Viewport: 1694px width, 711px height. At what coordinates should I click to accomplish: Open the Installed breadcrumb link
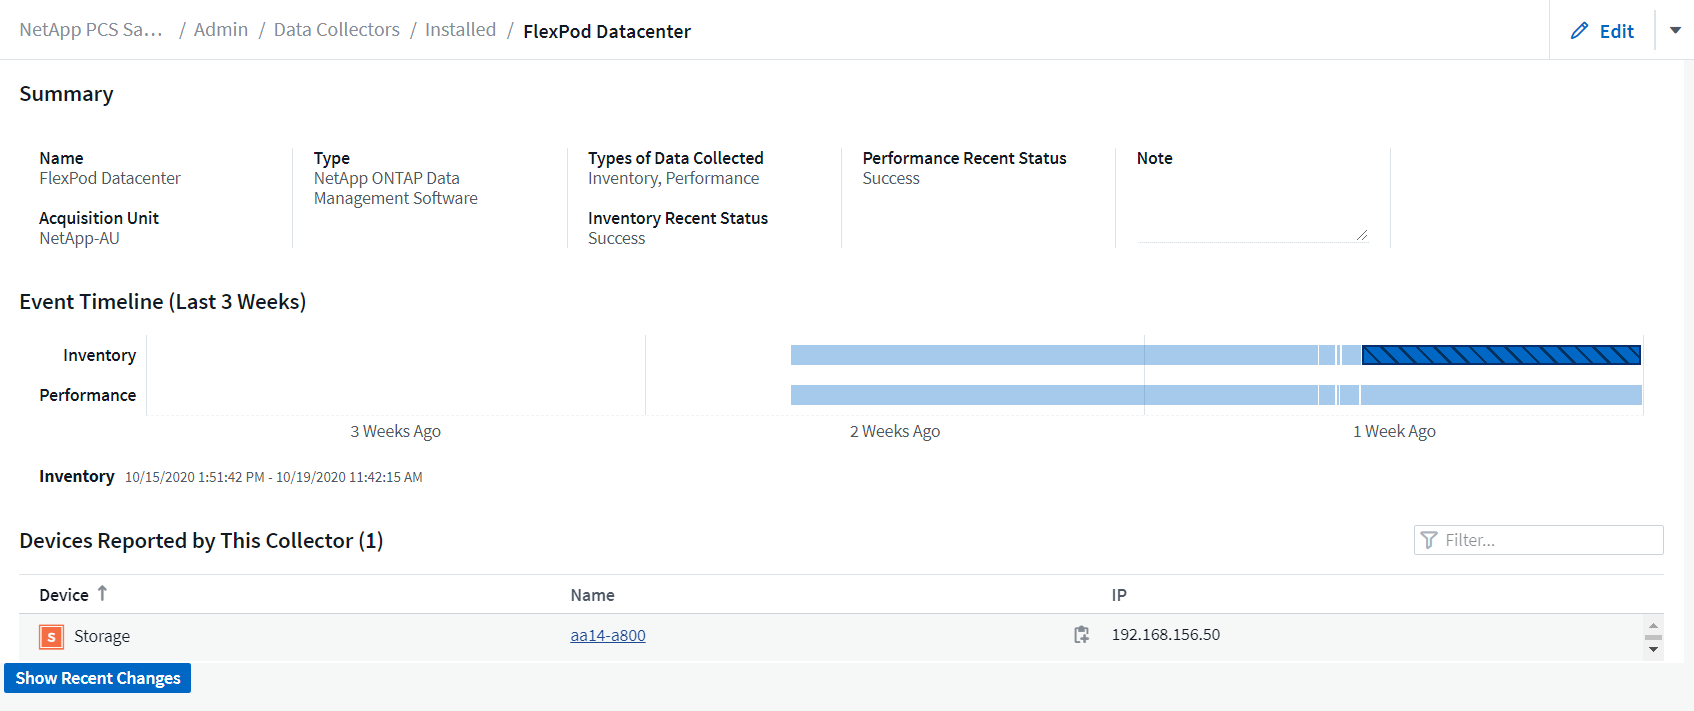[x=460, y=30]
